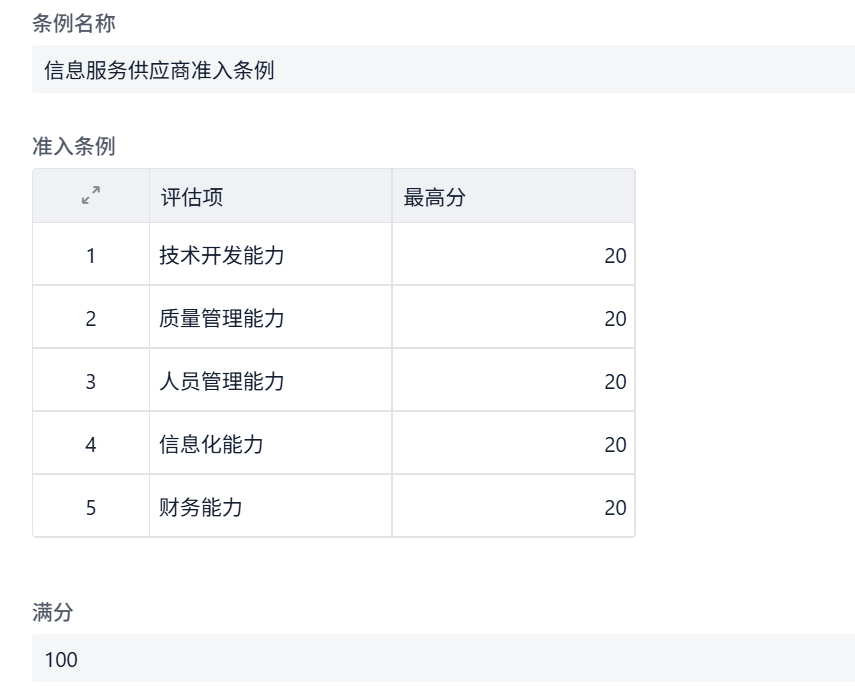Click the 满分 field showing 100
This screenshot has width=855, height=686.
(443, 659)
